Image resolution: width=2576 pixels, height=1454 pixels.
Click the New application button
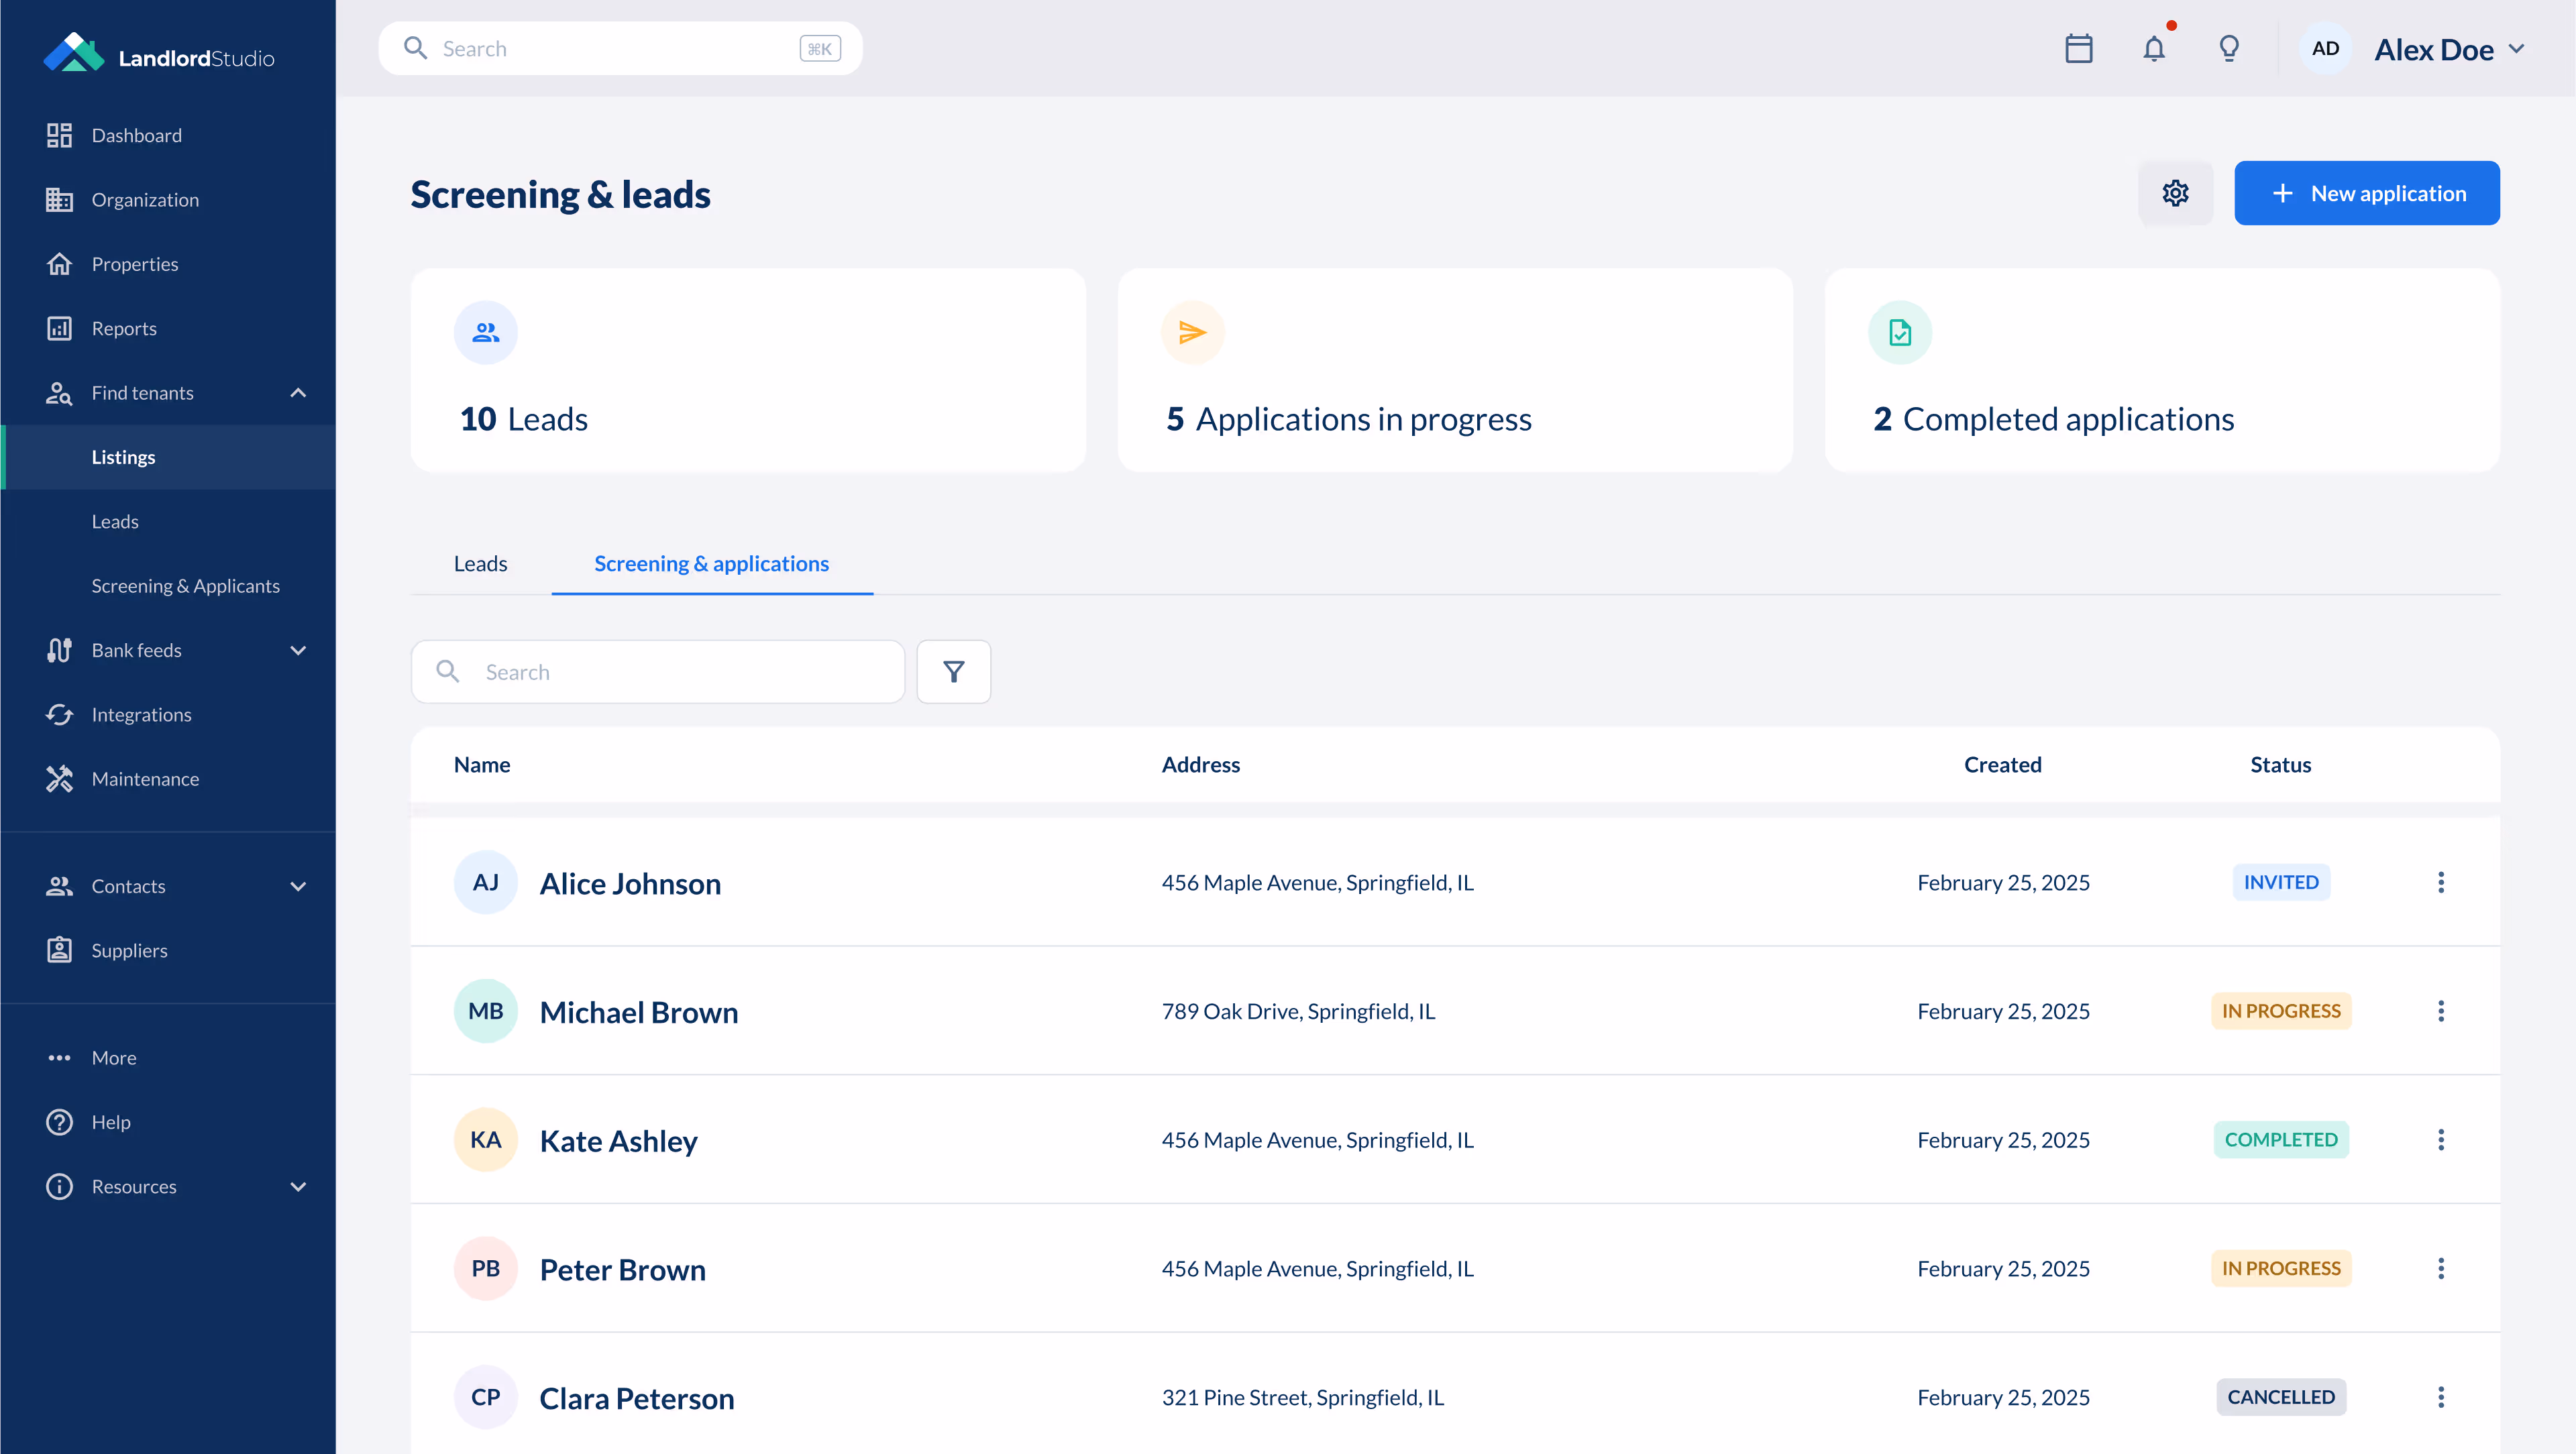(x=2366, y=193)
